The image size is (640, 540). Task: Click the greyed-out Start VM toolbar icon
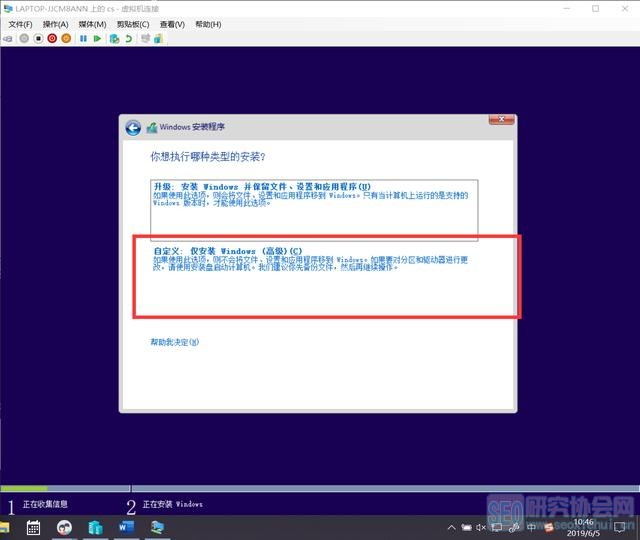24,38
